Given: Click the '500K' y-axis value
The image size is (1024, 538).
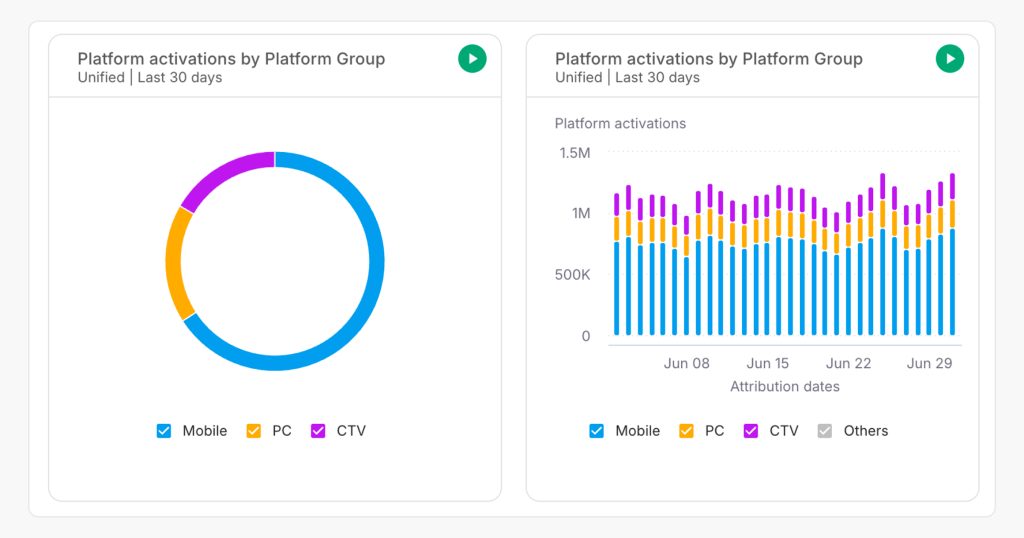Looking at the screenshot, I should coord(573,275).
